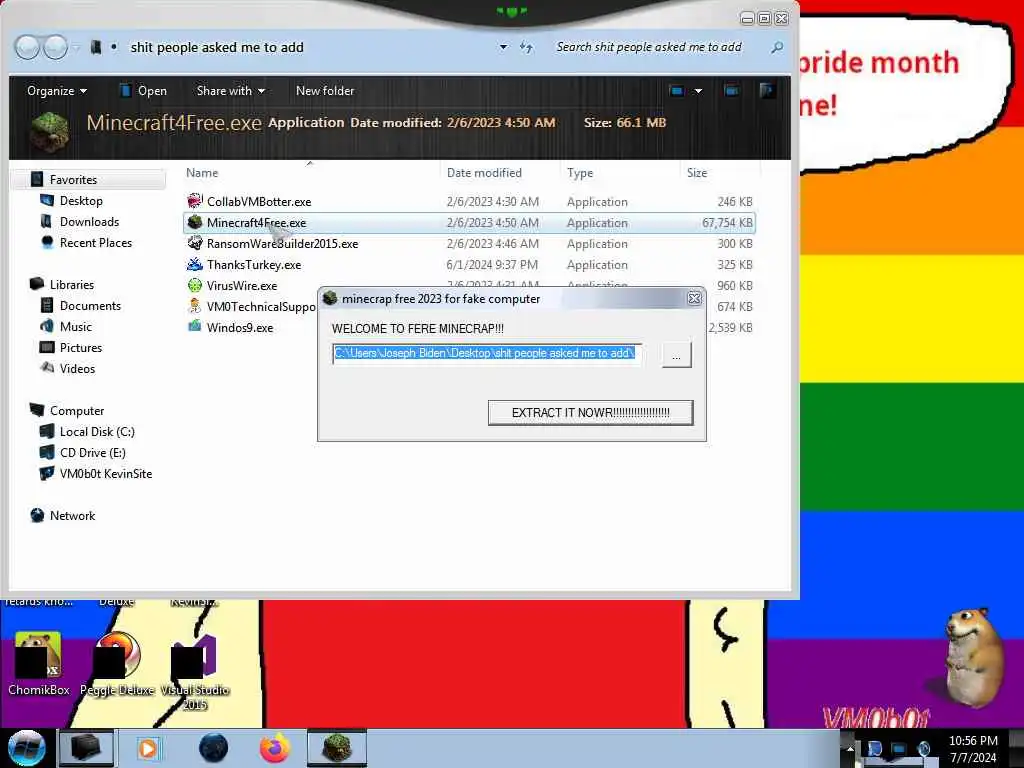The height and width of the screenshot is (768, 1024).
Task: Open the Visual Studio 2015 desktop shortcut
Action: [x=195, y=673]
